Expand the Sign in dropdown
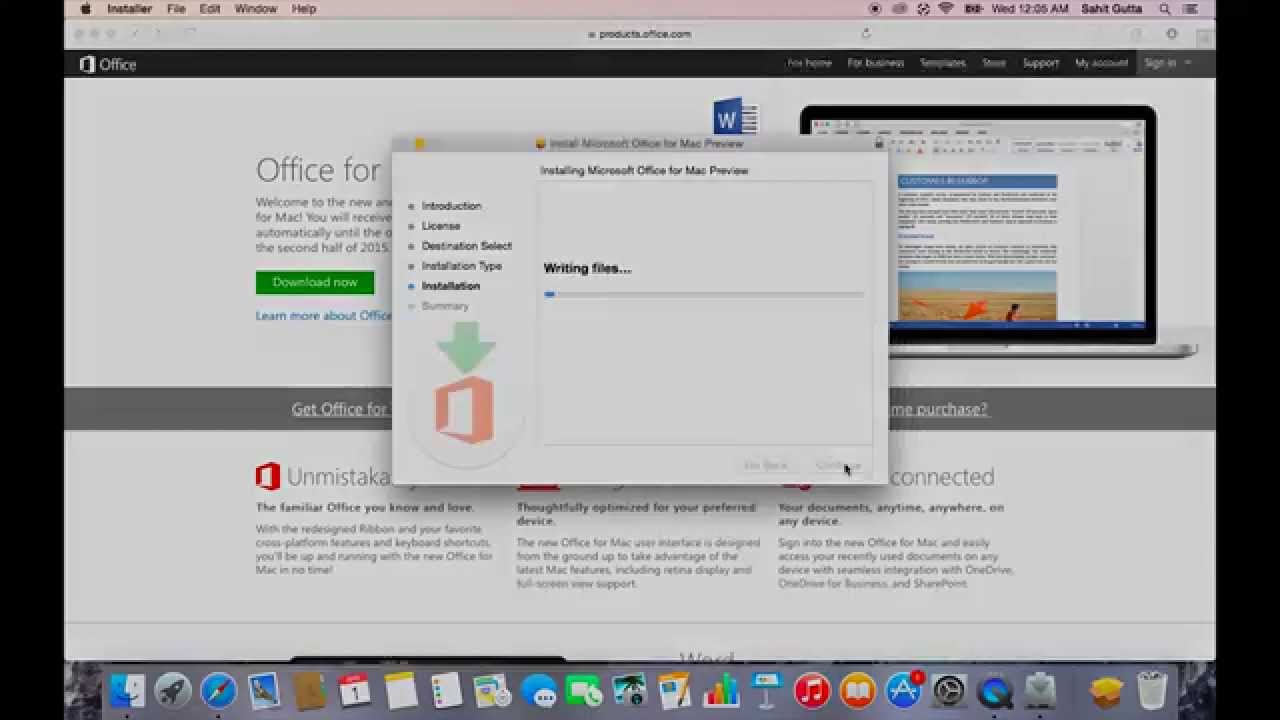 pyautogui.click(x=1167, y=63)
